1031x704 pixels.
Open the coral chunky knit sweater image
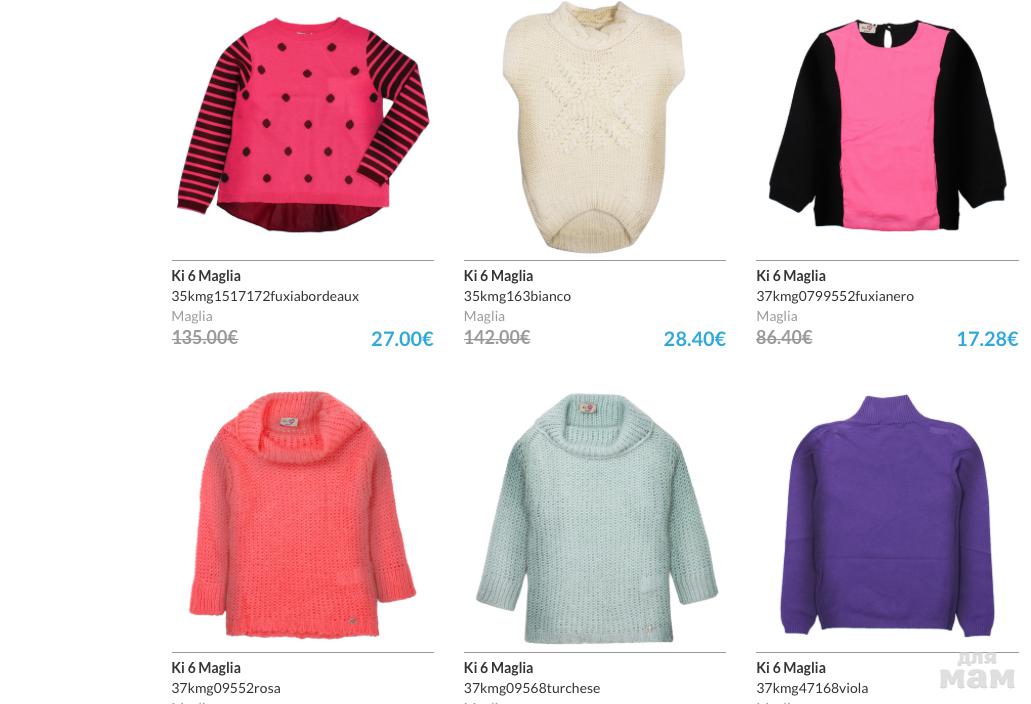click(302, 515)
